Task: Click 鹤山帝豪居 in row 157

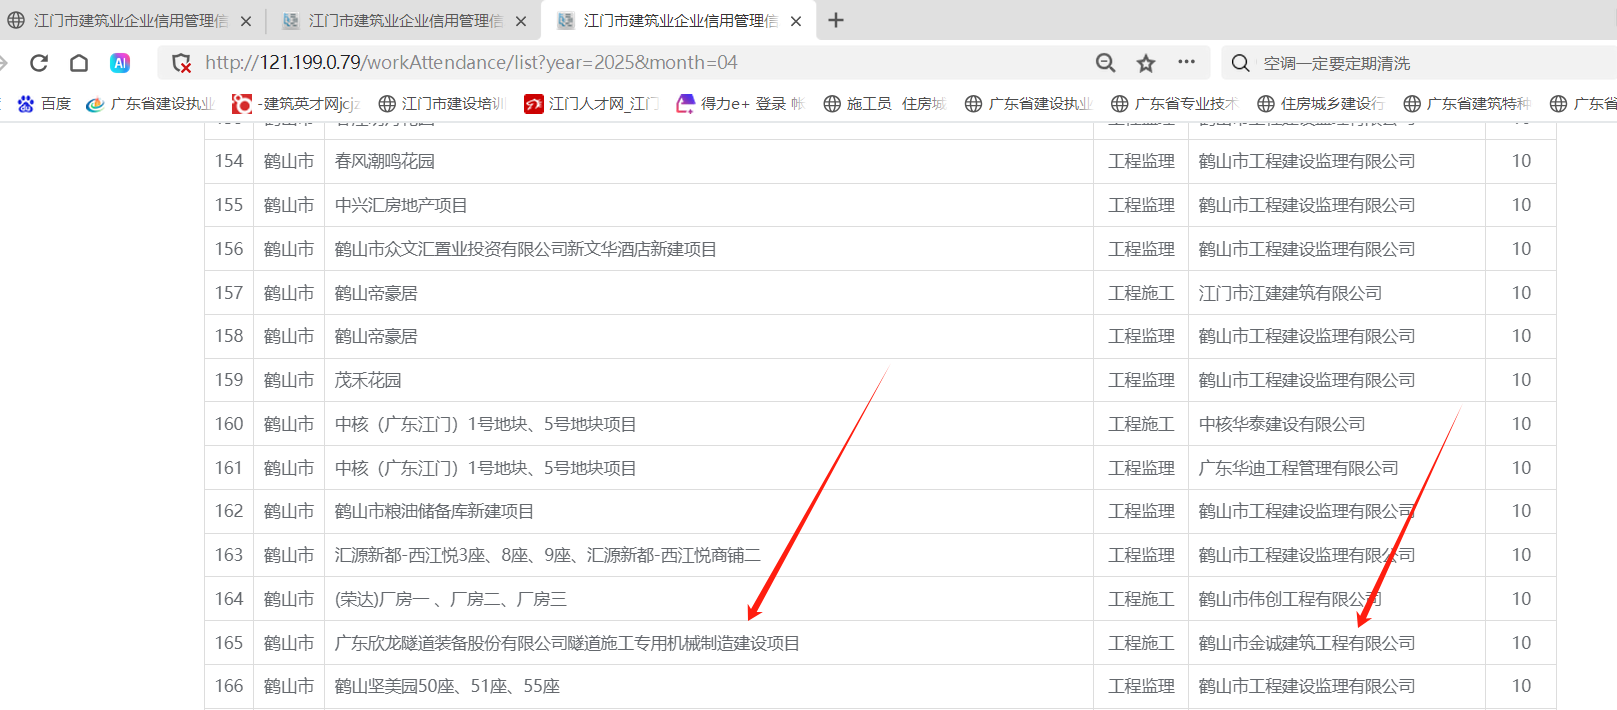Action: [x=376, y=293]
